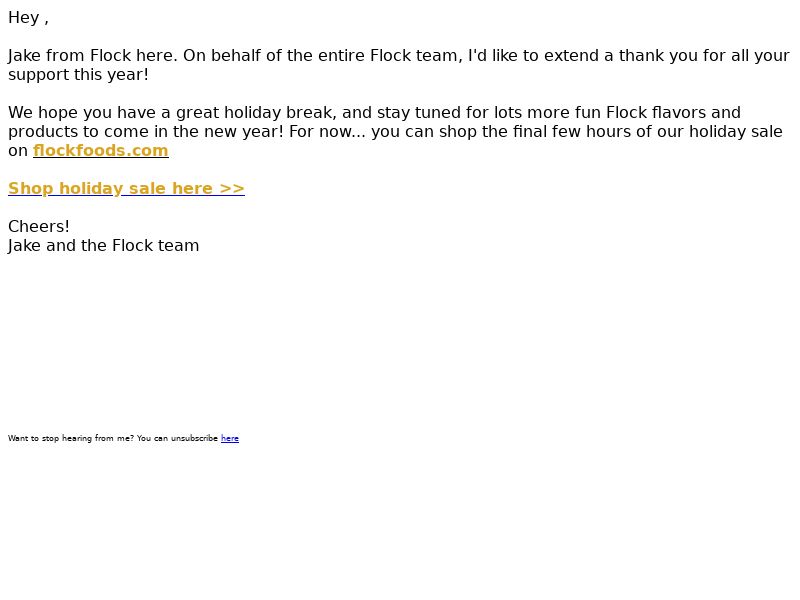The image size is (800, 600).
Task: Click 'We hope you have a great holiday break' text
Action: pyautogui.click(x=170, y=112)
